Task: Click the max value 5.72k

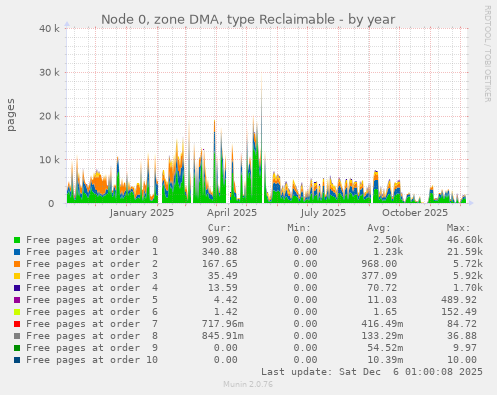Action: (x=468, y=264)
